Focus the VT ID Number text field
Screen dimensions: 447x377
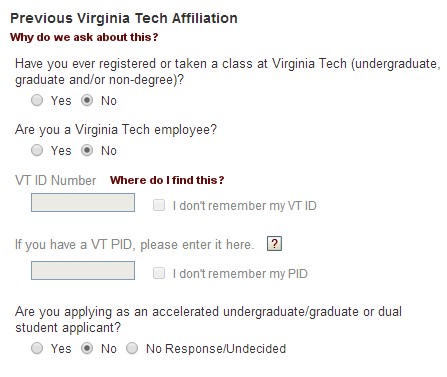pyautogui.click(x=83, y=202)
